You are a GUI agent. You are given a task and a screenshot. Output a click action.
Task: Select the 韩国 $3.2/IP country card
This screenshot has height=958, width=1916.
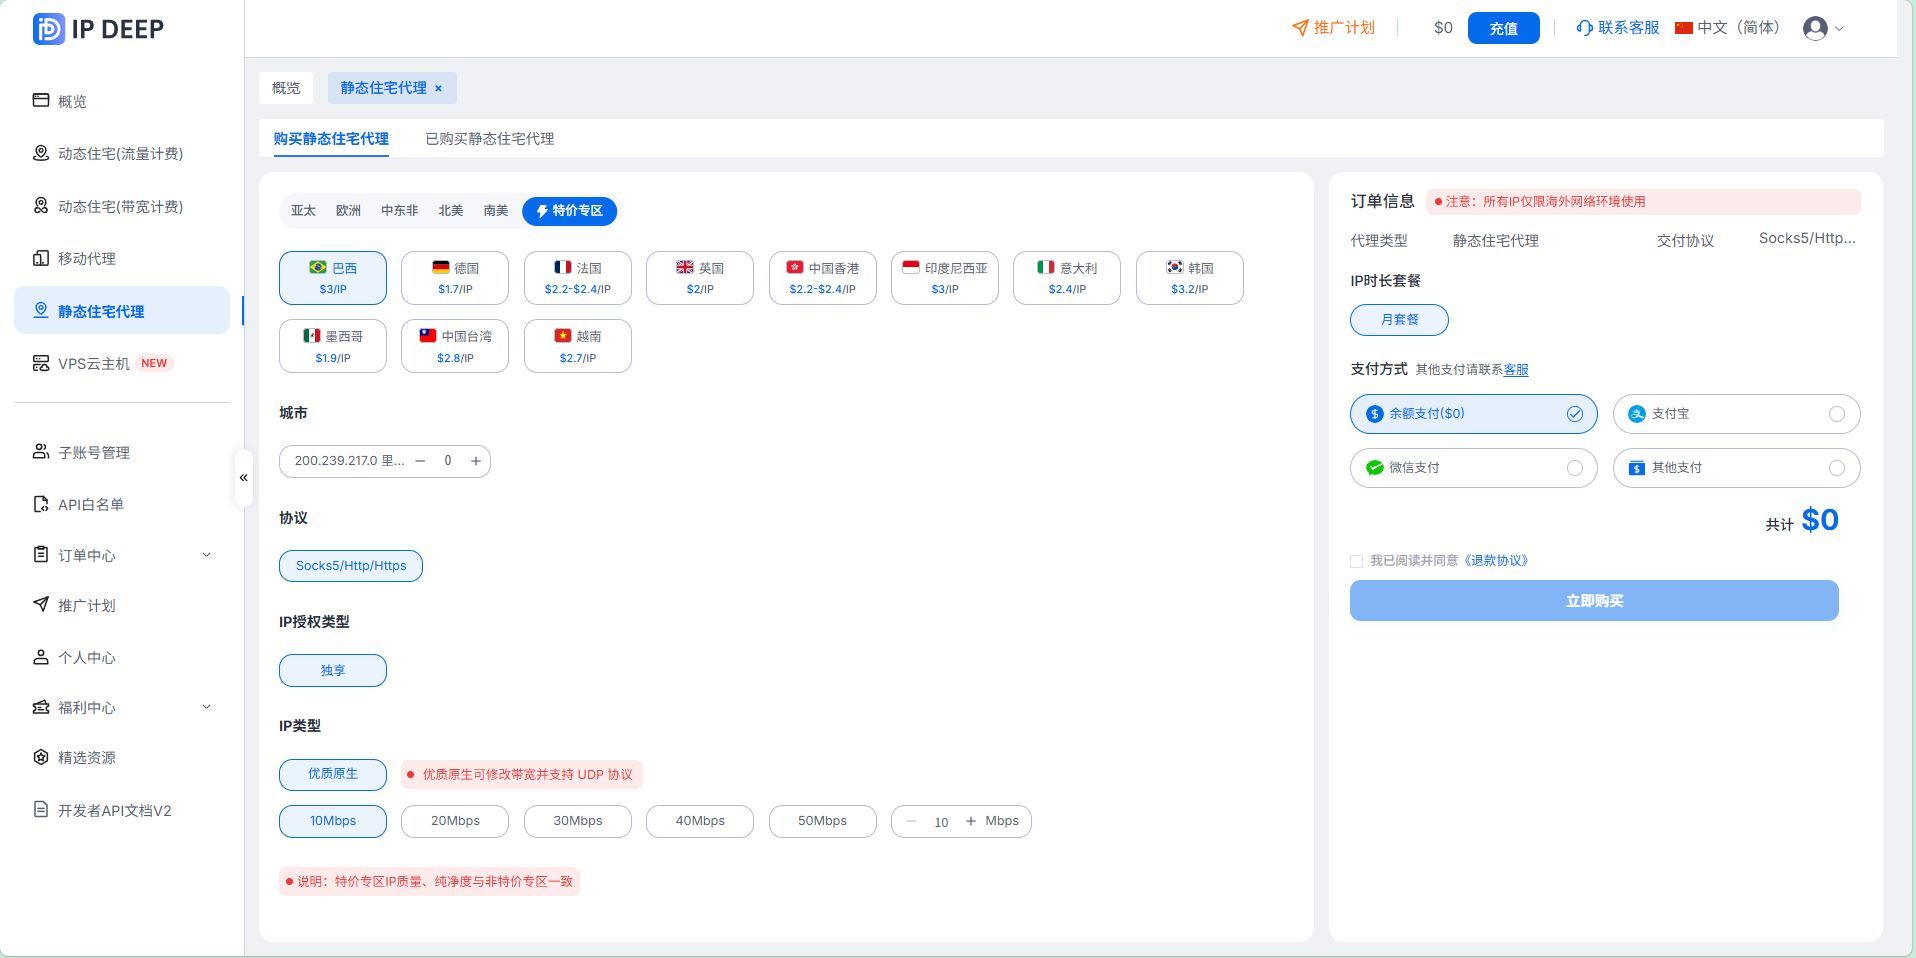(1190, 278)
